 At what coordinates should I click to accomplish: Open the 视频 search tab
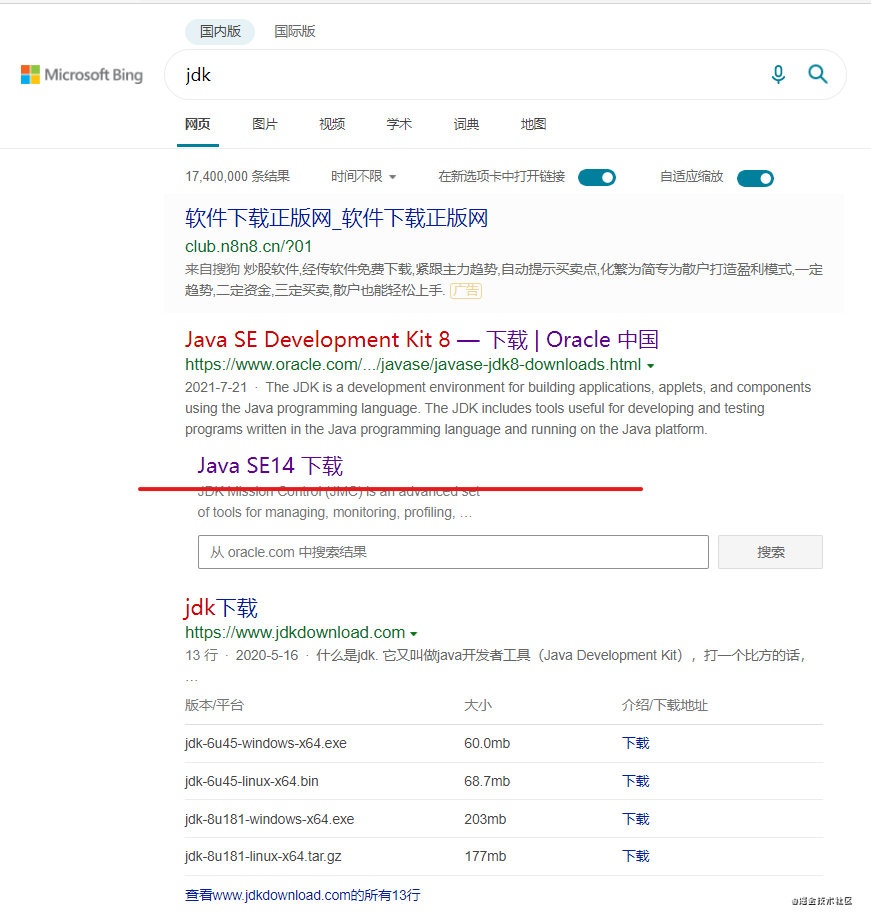coord(331,123)
